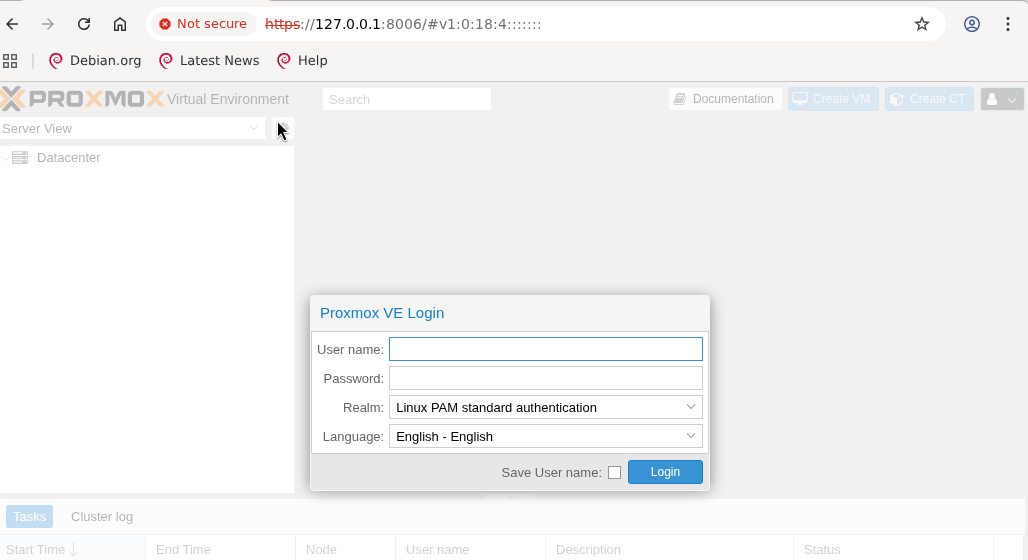
Task: Switch to the Cluster log tab
Action: [x=102, y=517]
